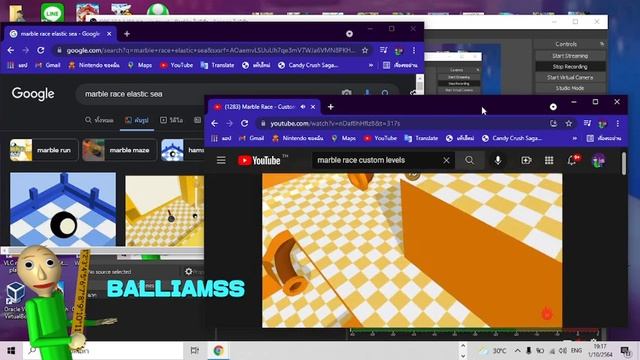Switch to Videos tab on Google

(x=171, y=120)
